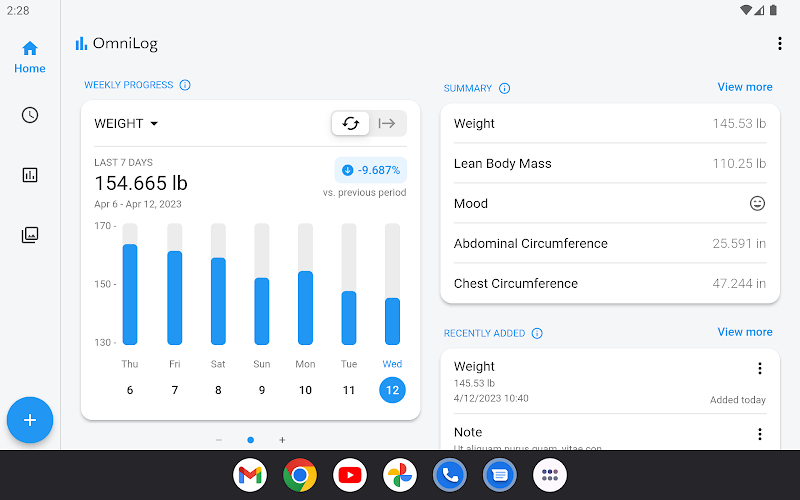800x500 pixels.
Task: Select the Wednesday bar in weight chart
Action: tap(392, 284)
